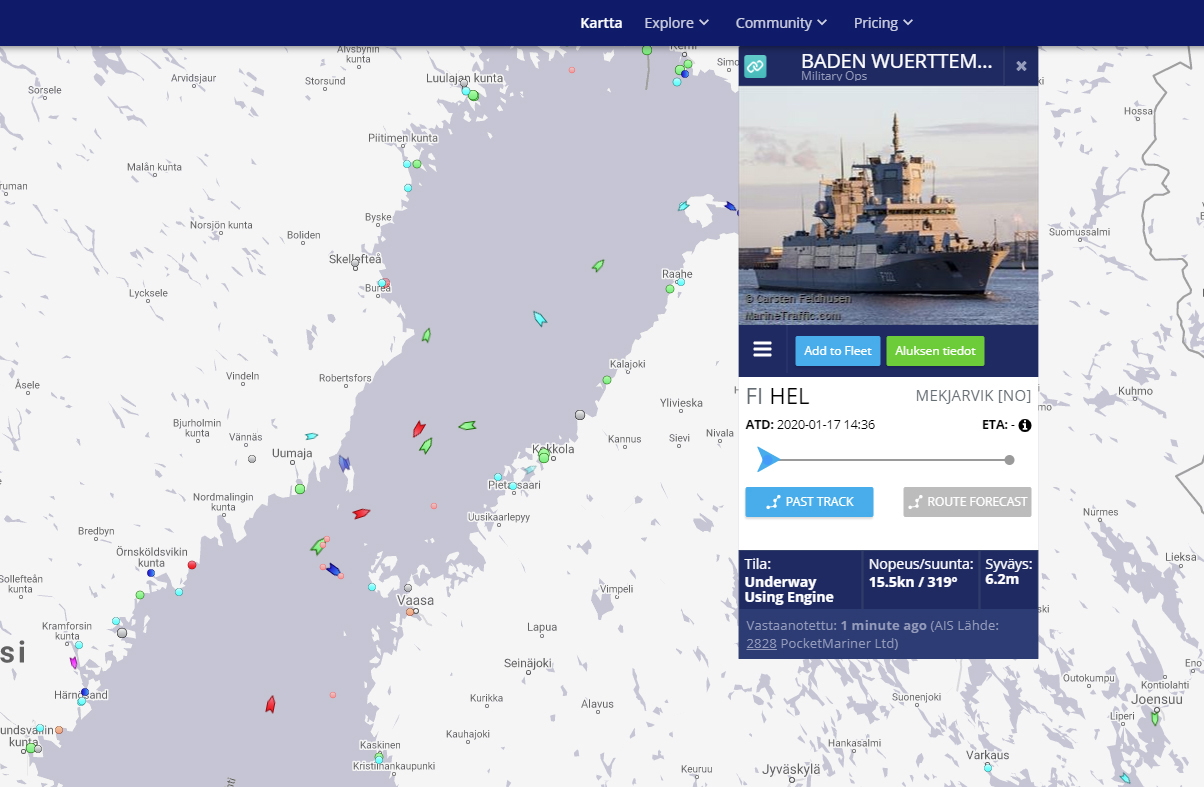Click the grey destination endpoint on voyage line
Image resolution: width=1204 pixels, height=787 pixels.
1009,460
